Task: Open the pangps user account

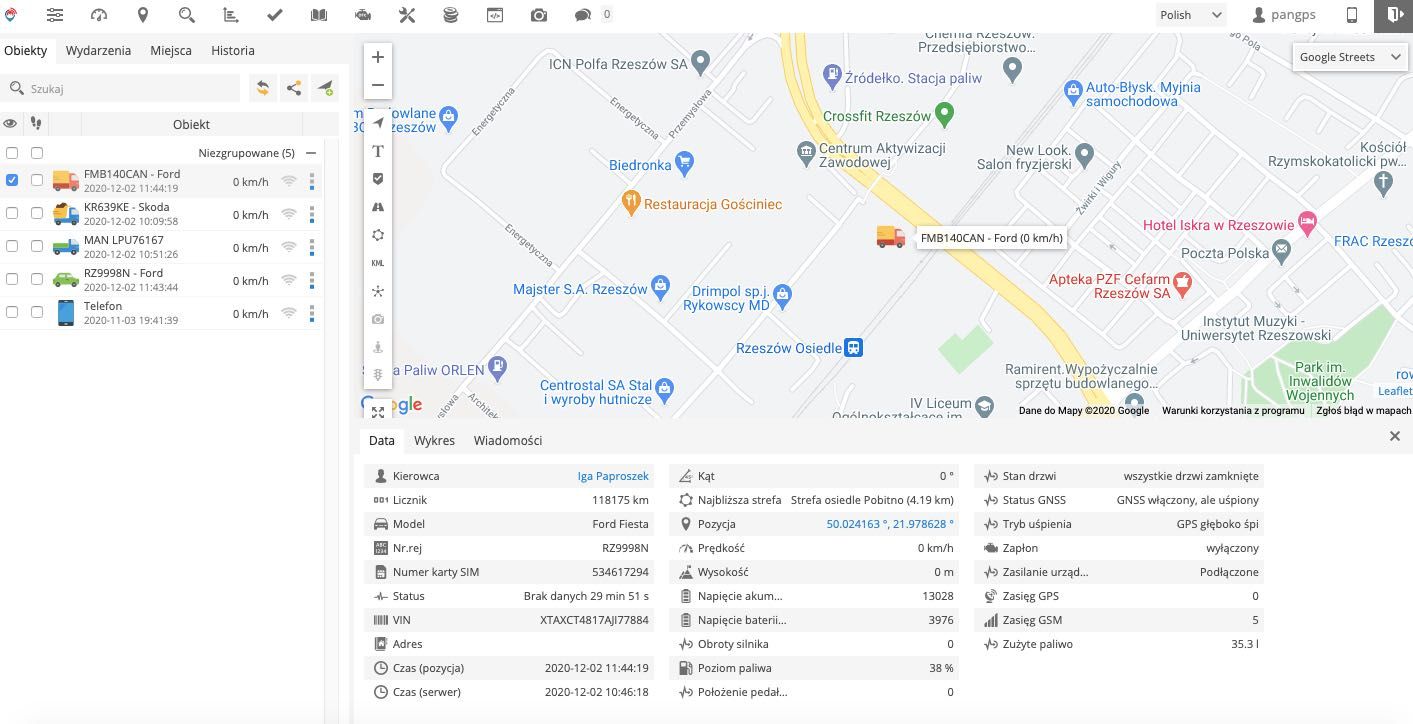Action: pyautogui.click(x=1284, y=15)
